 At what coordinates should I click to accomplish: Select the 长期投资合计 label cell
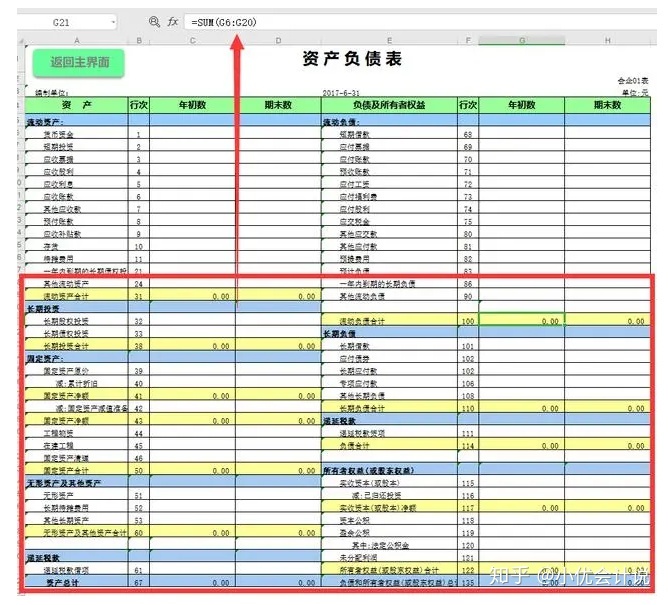tap(77, 346)
